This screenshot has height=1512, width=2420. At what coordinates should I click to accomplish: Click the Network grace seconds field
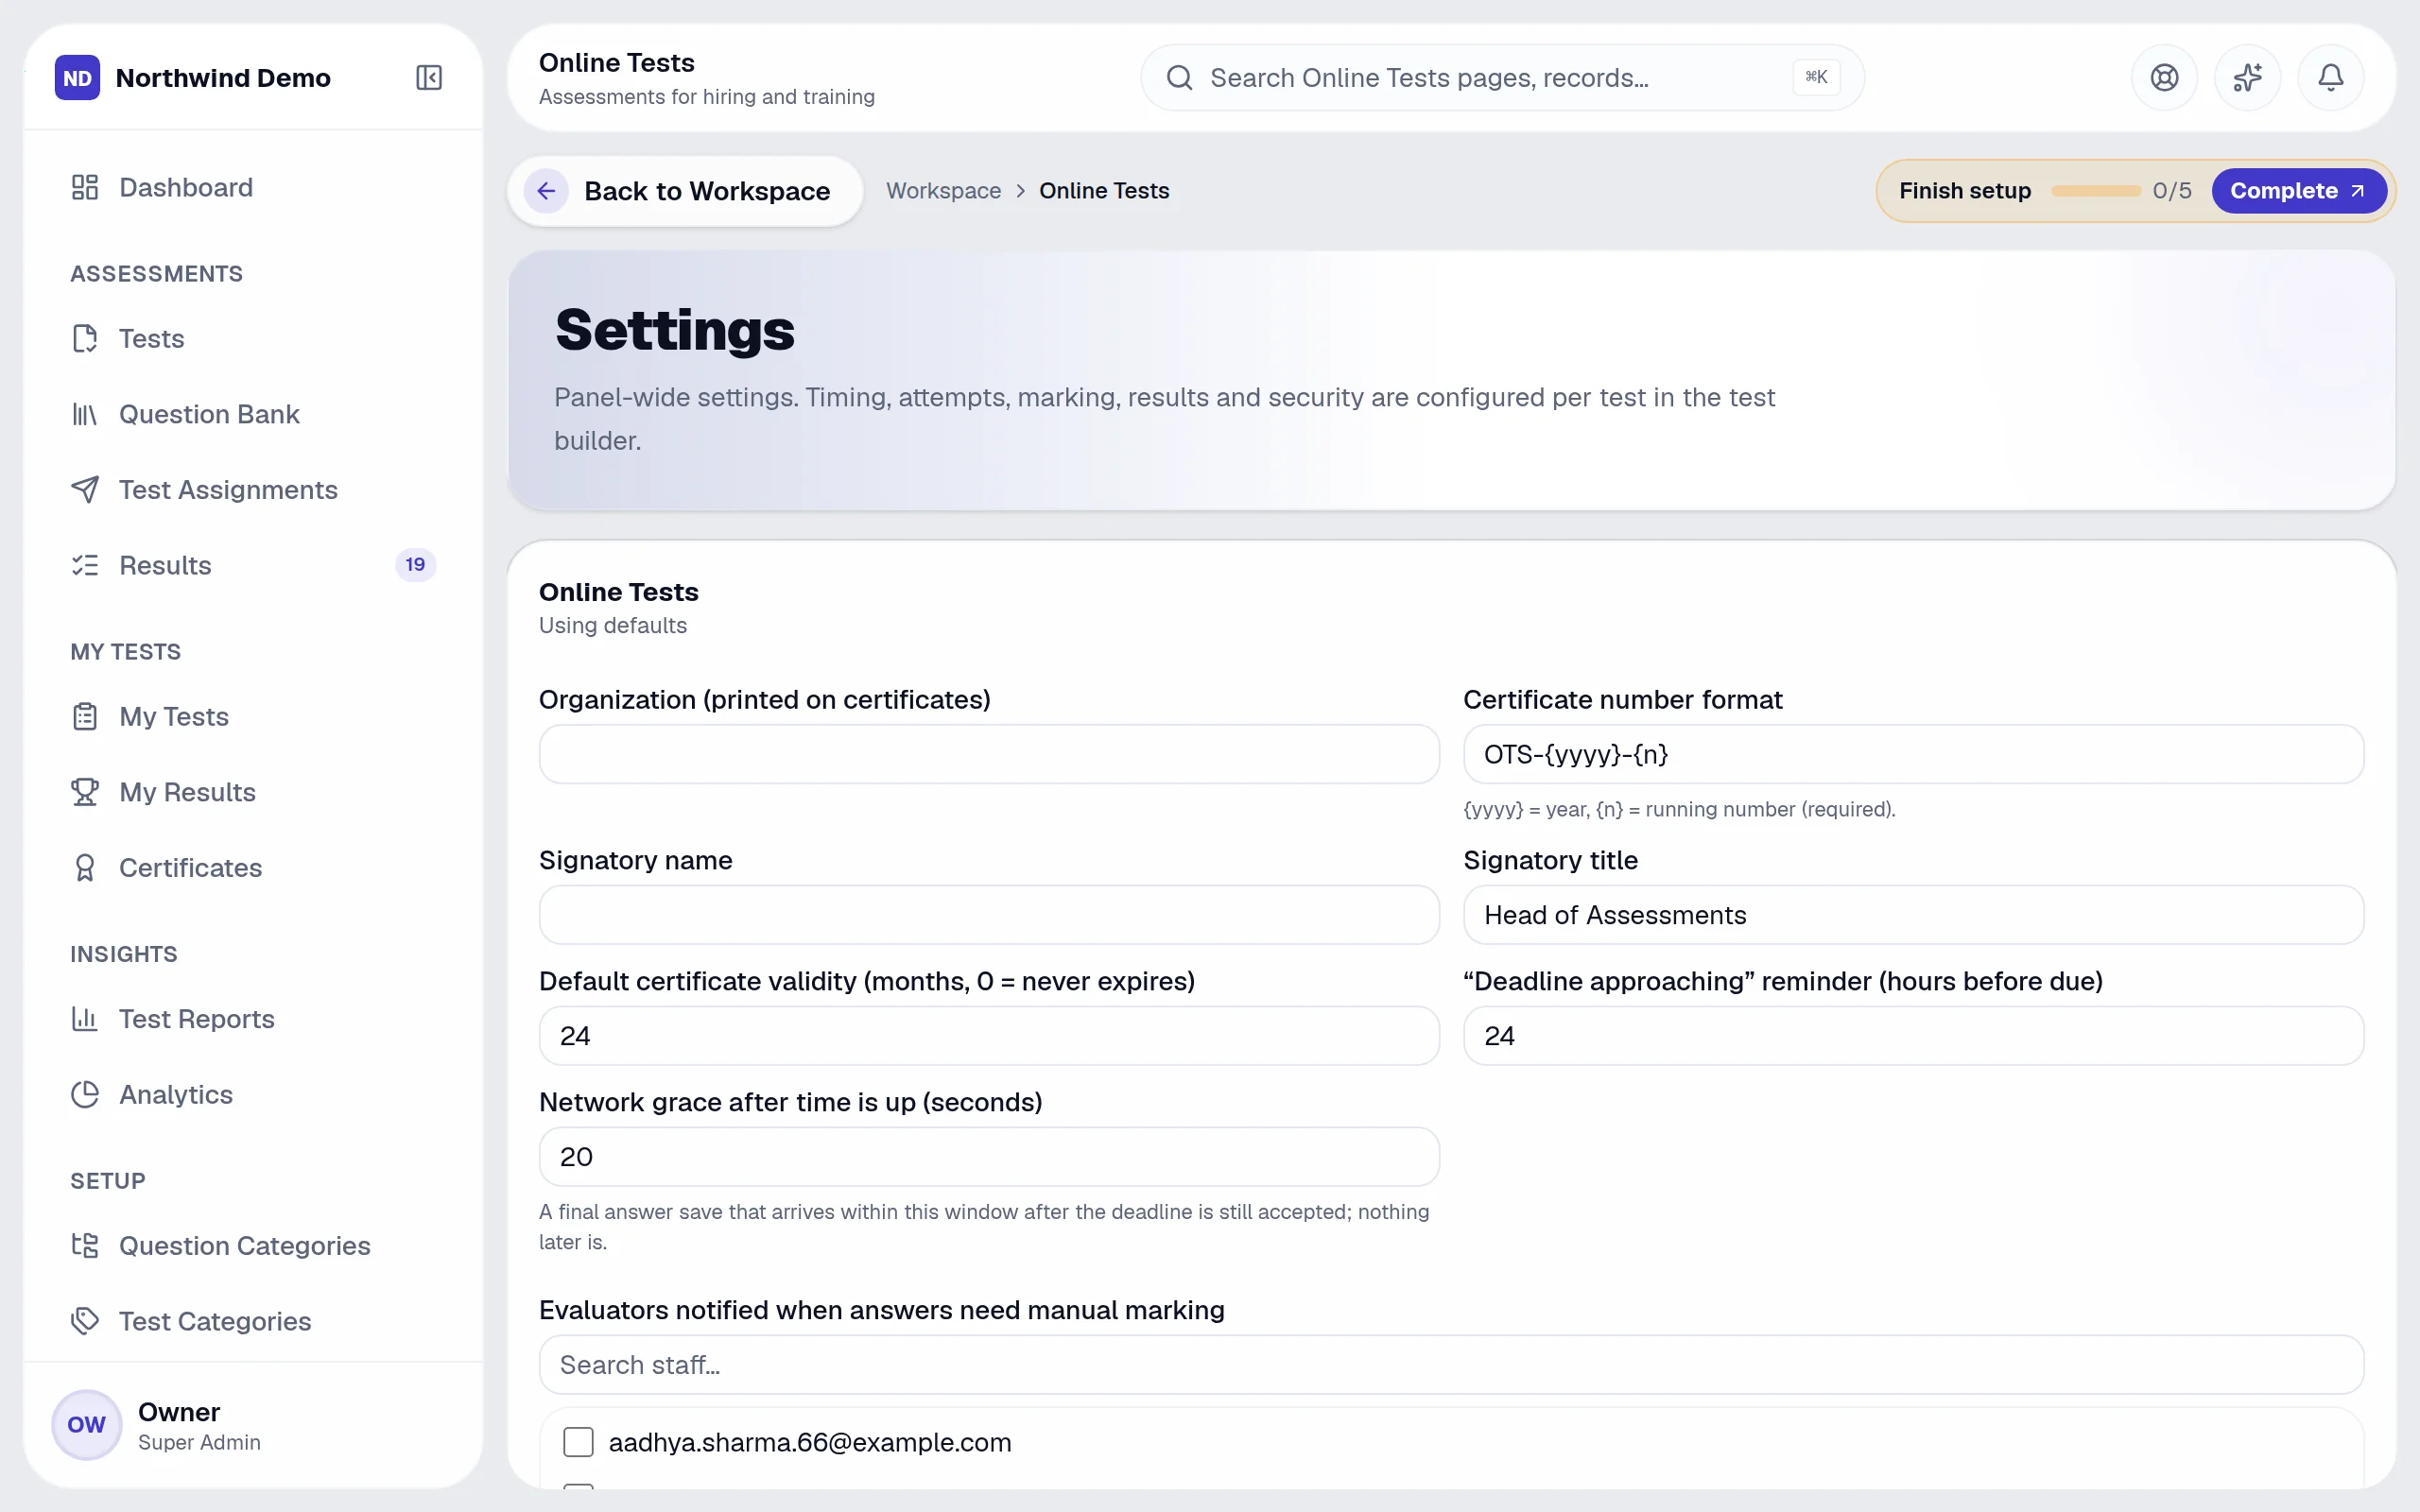989,1157
